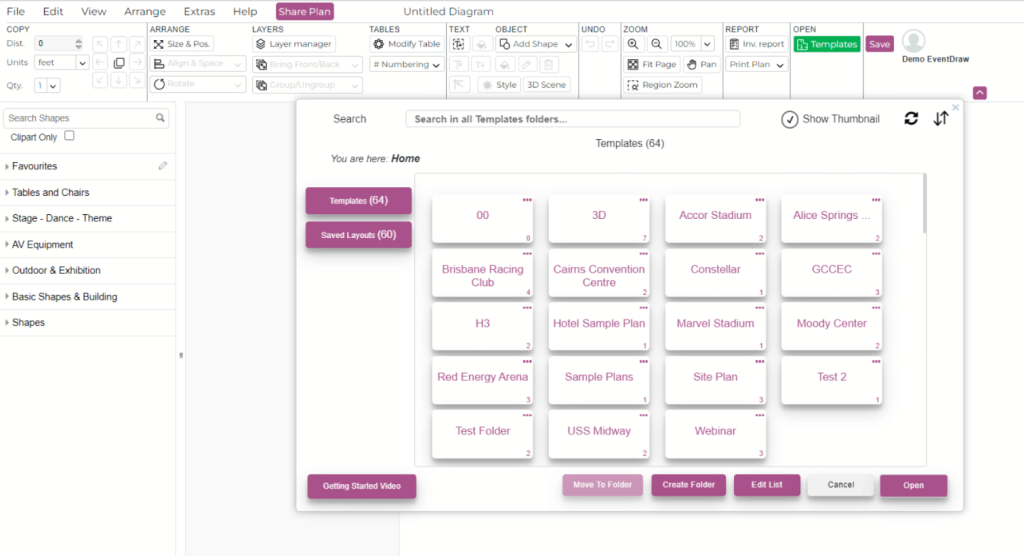Open the File menu

click(x=16, y=11)
